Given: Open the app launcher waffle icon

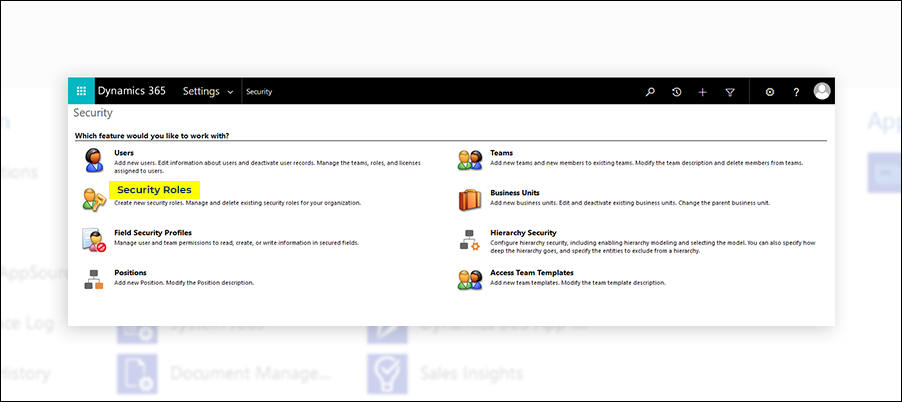Looking at the screenshot, I should [x=81, y=91].
